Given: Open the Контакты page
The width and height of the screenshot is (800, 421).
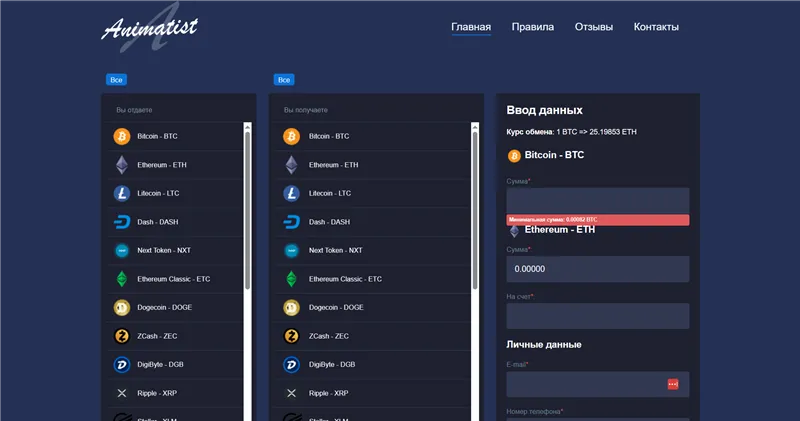Looking at the screenshot, I should pos(656,27).
